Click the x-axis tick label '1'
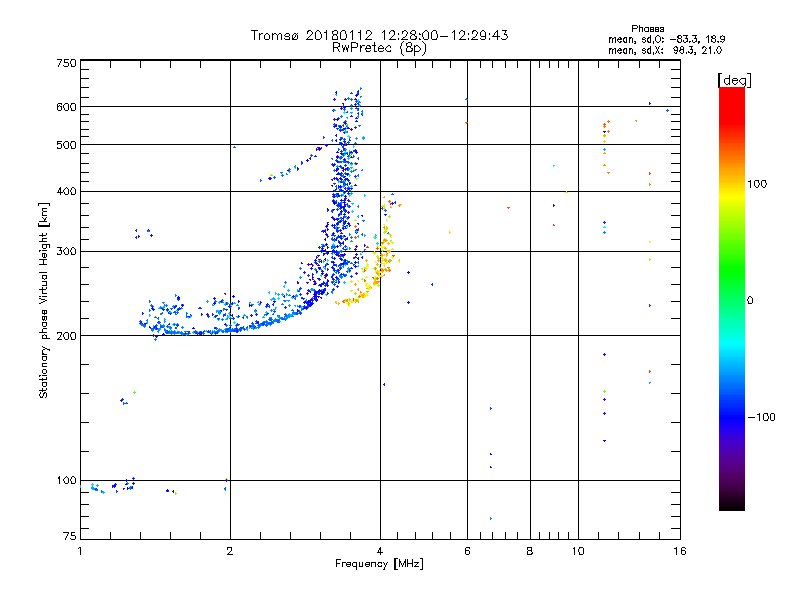This screenshot has height=600, width=800. [x=80, y=551]
